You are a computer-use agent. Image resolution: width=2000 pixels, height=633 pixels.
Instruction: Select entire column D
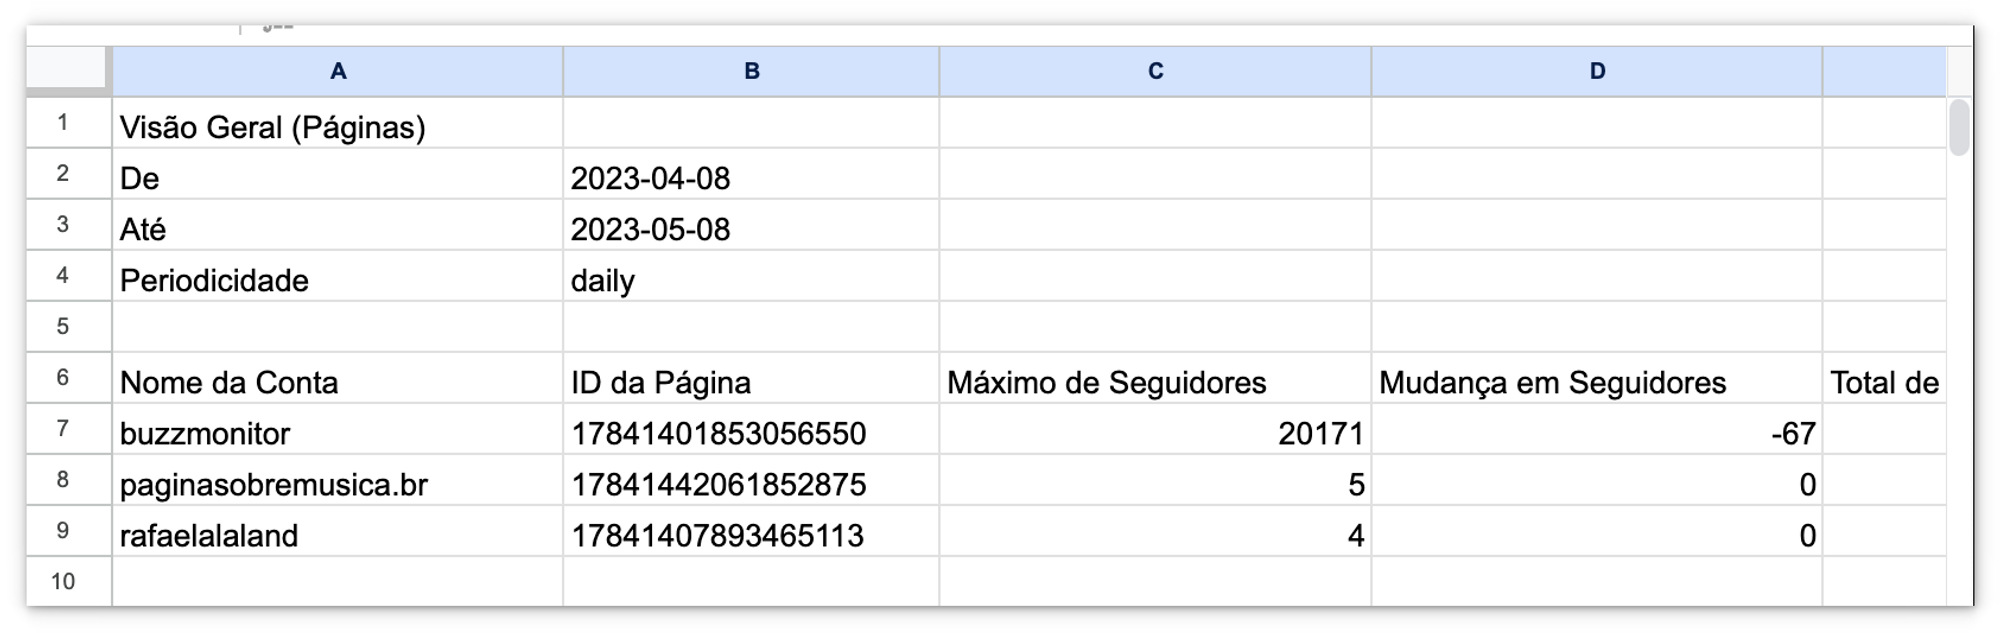point(1597,71)
